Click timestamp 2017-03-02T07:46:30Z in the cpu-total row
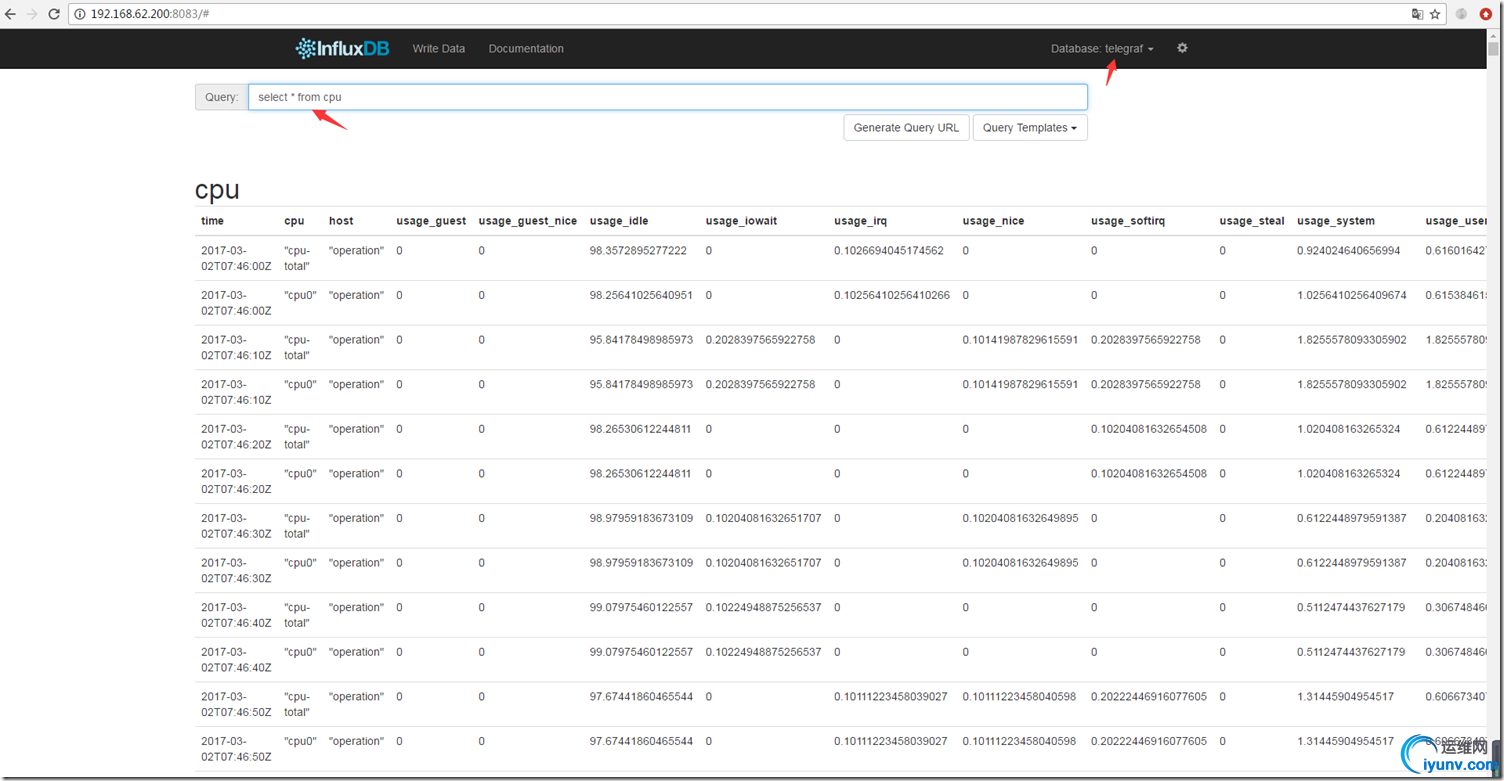 pyautogui.click(x=236, y=526)
